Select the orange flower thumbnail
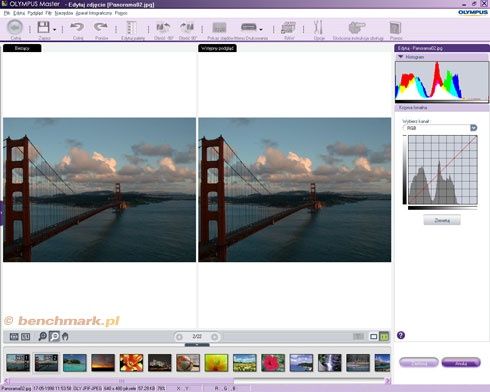Screen dimensions: 490x392 pyautogui.click(x=131, y=363)
